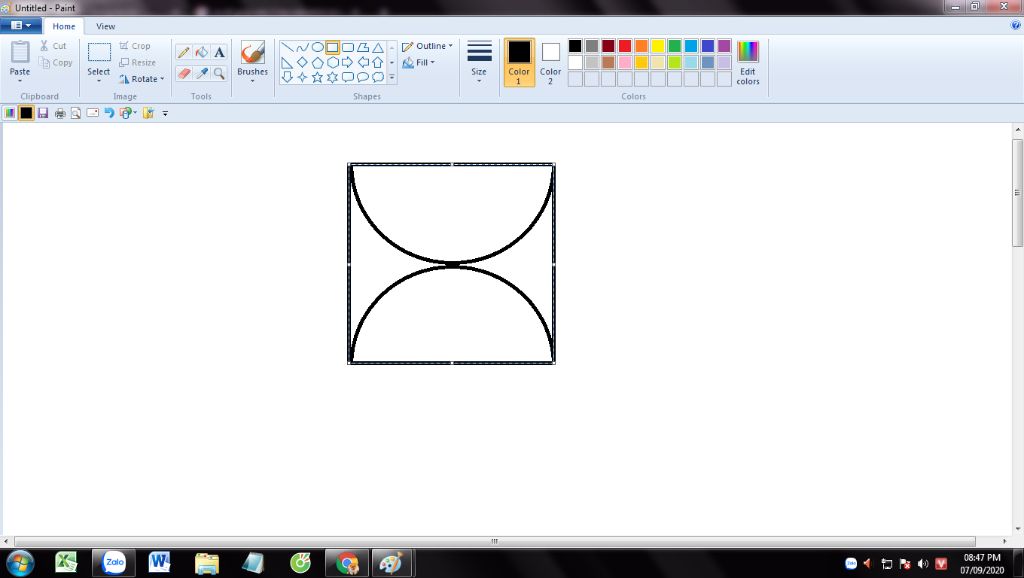Screen dimensions: 1024x578
Task: Click the Cut button
Action: click(53, 46)
